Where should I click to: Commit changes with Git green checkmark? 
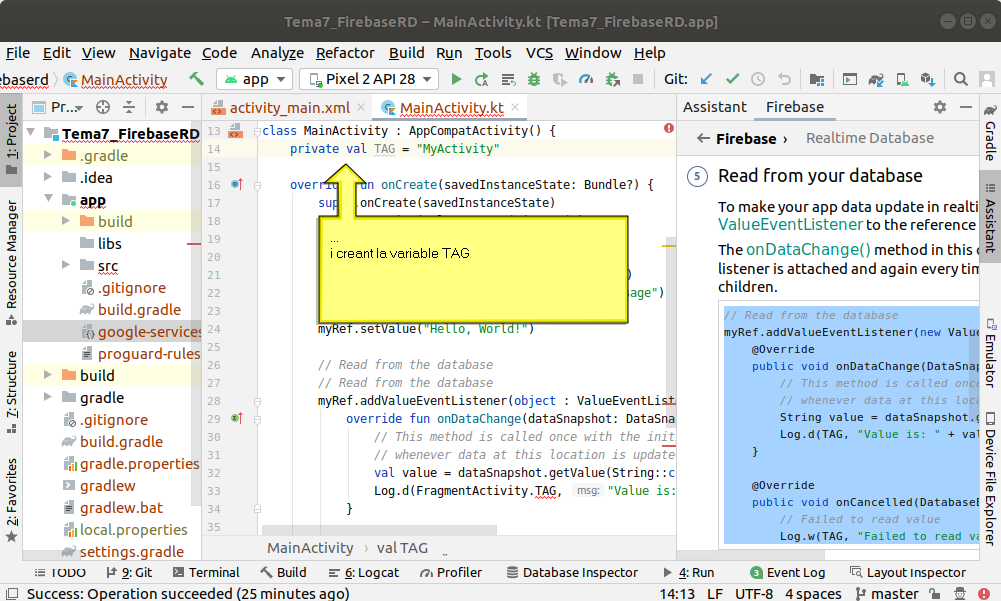coord(732,79)
